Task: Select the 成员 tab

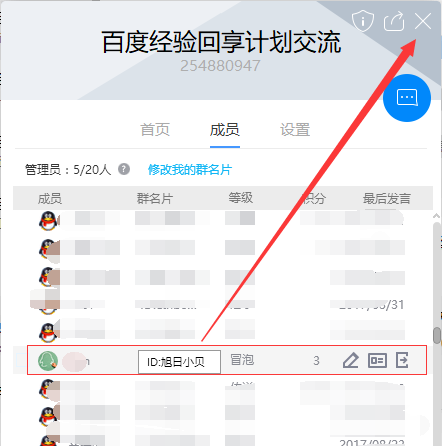Action: tap(225, 130)
